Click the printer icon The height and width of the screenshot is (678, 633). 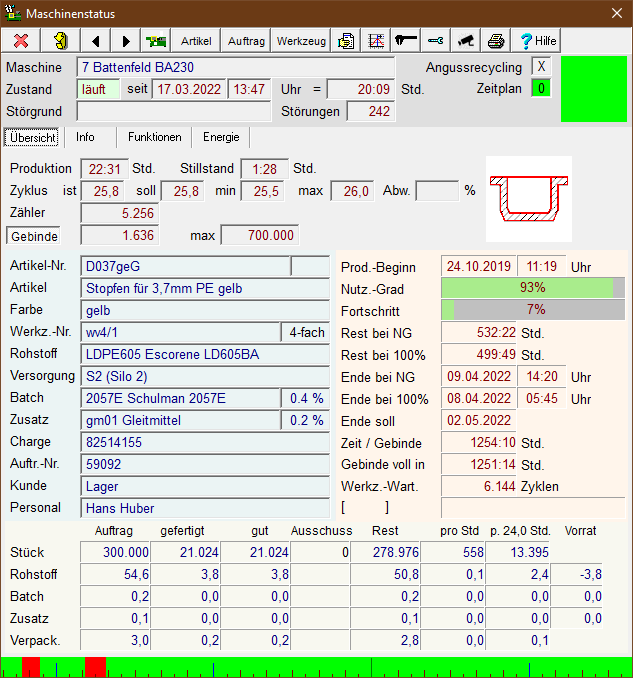click(x=495, y=41)
